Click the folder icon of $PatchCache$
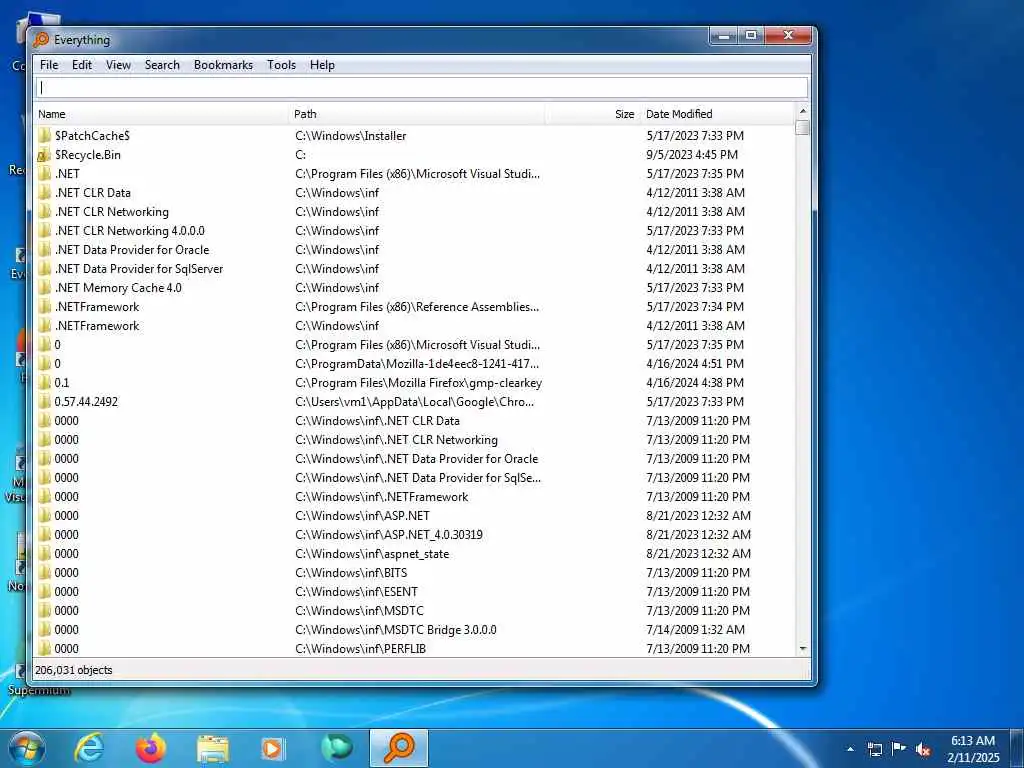This screenshot has height=768, width=1024. (44, 136)
